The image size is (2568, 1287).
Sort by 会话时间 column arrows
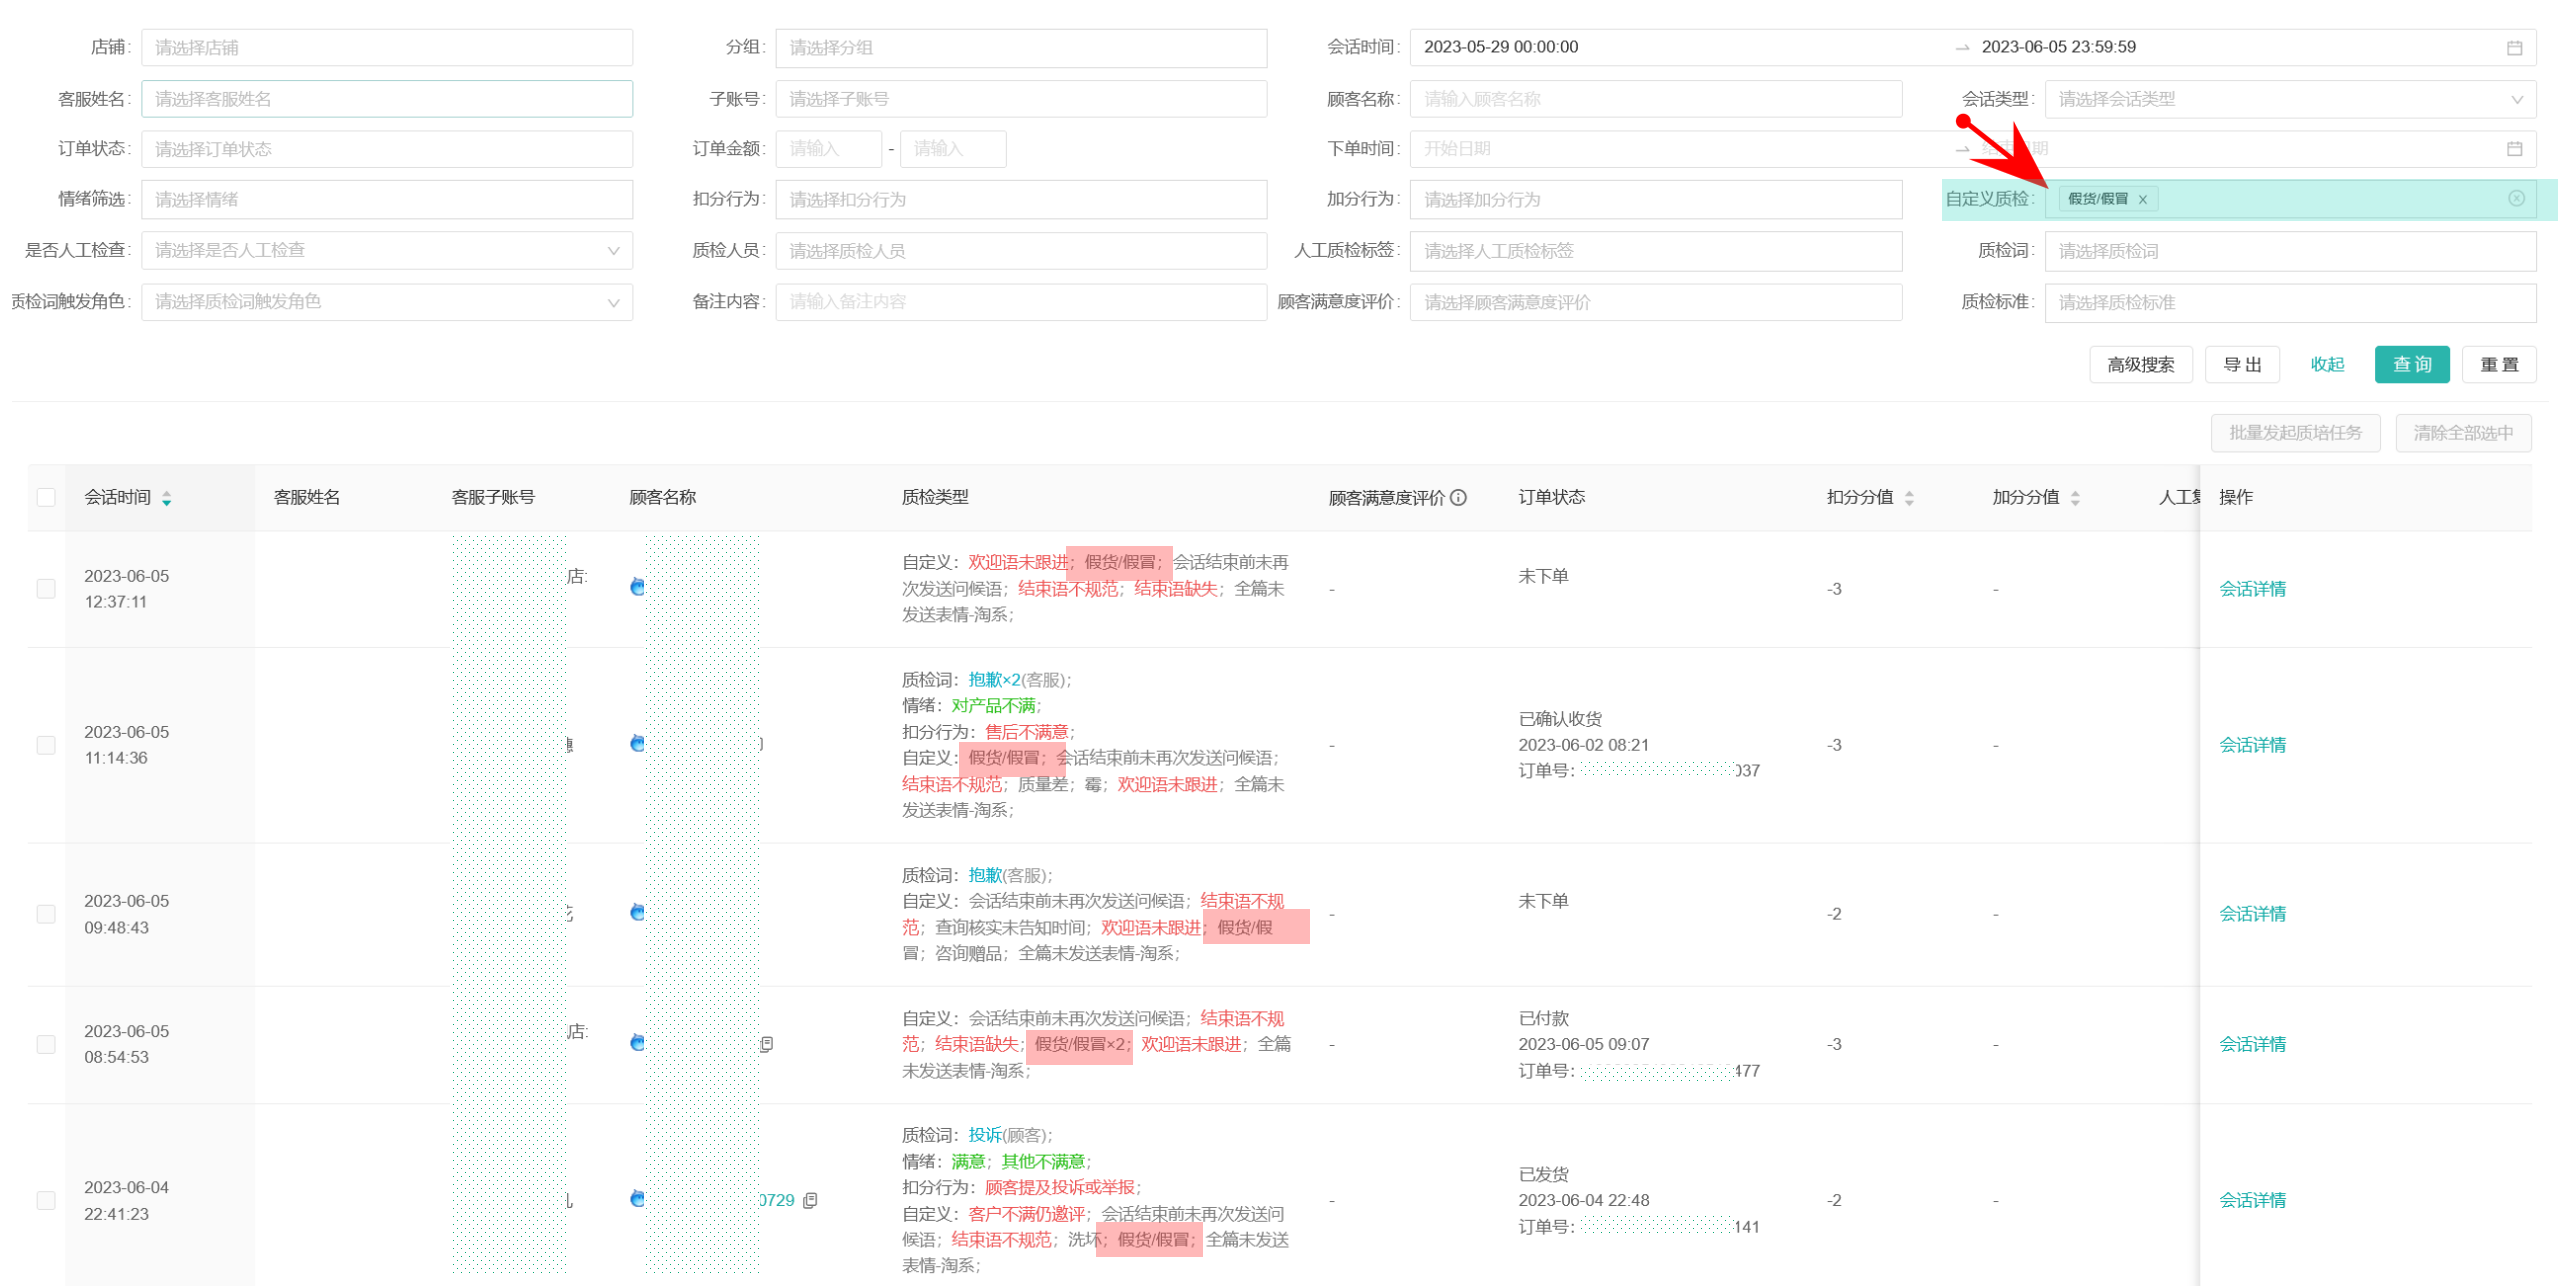(167, 499)
